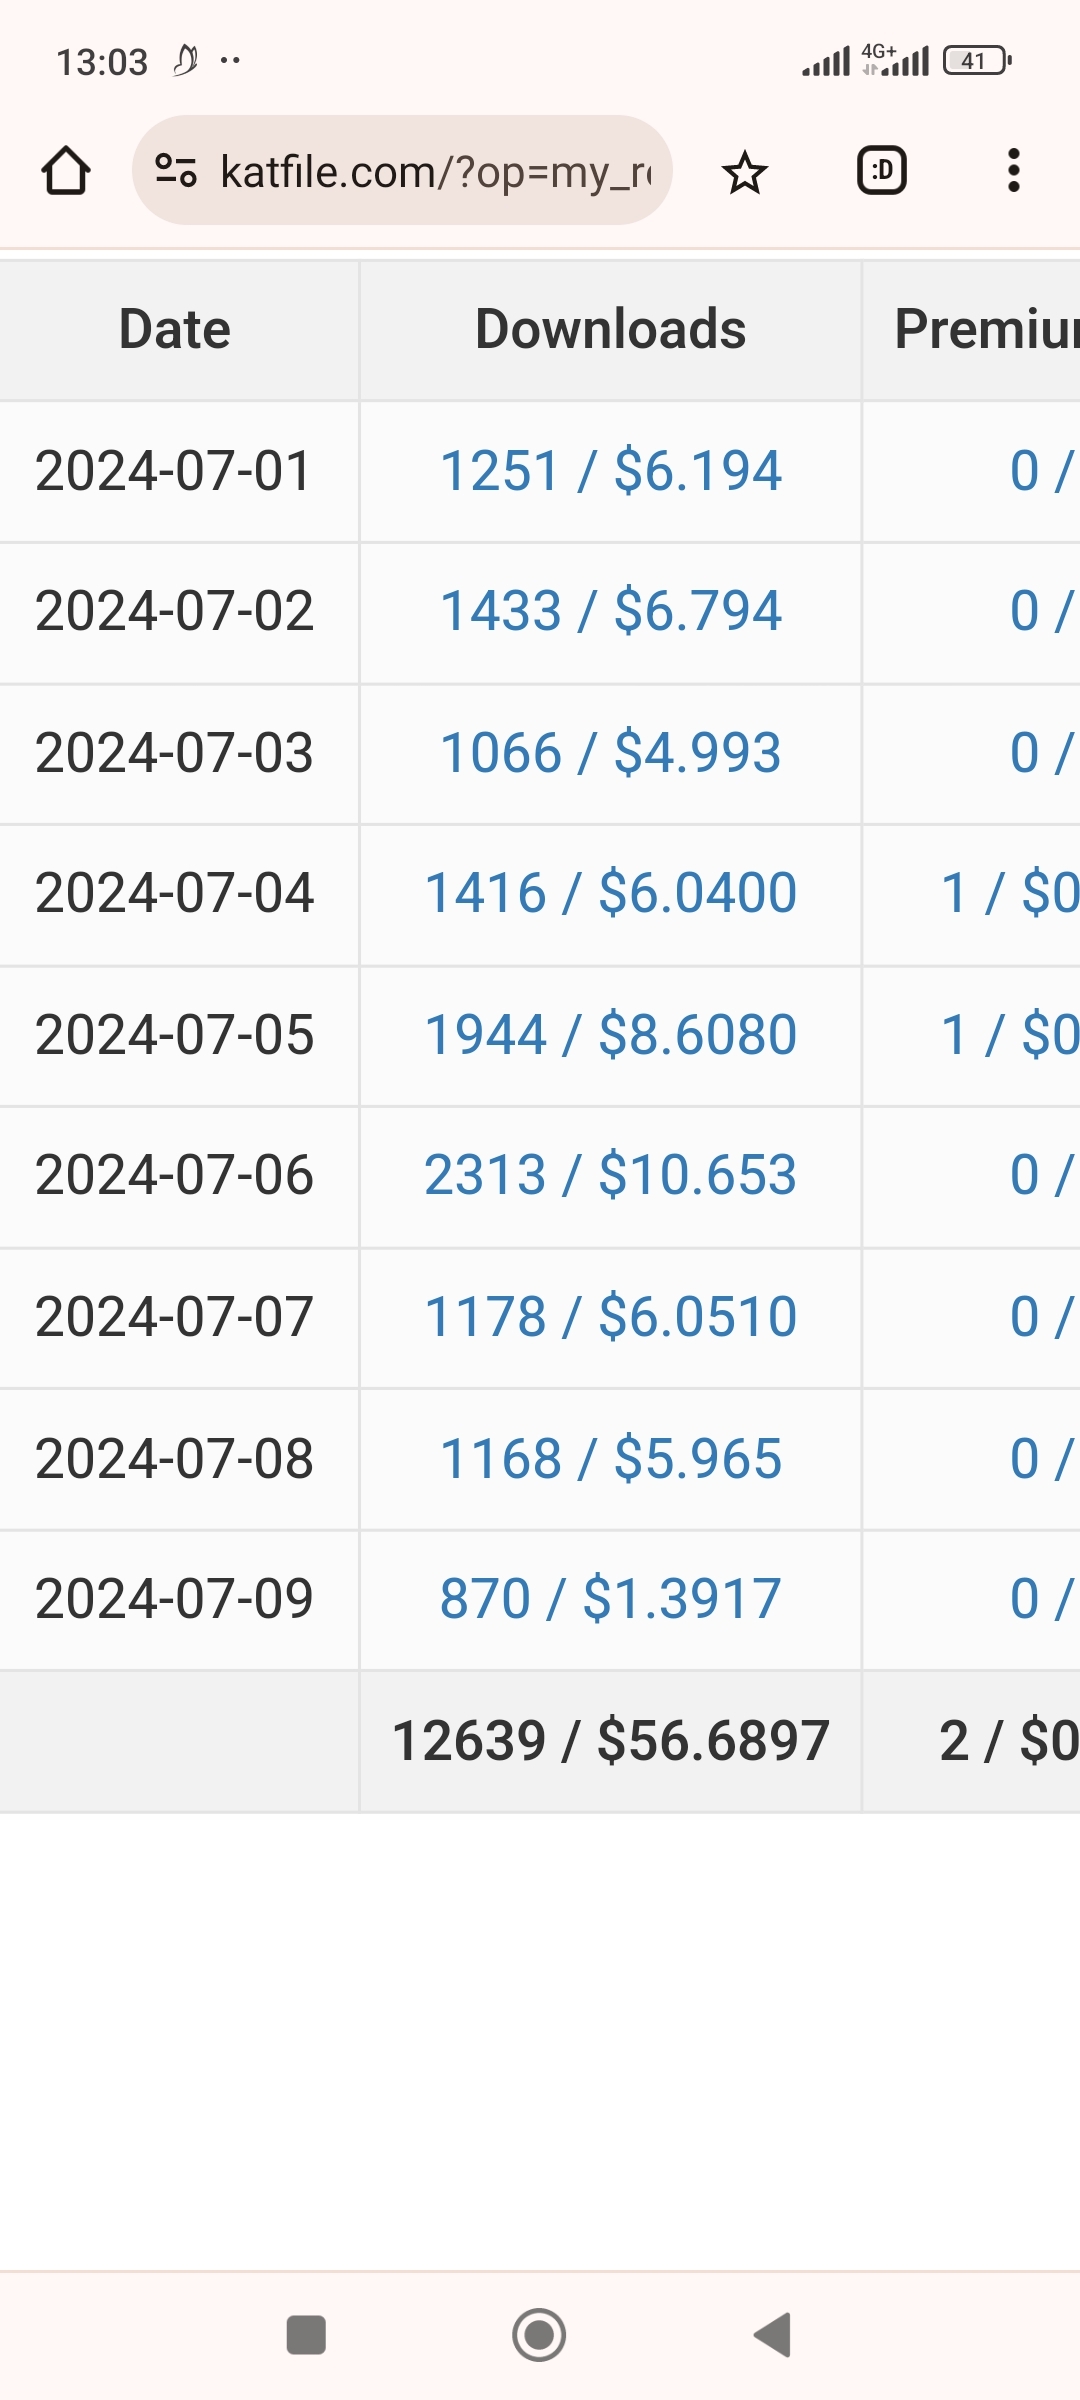Bookmark page with the star icon
Image resolution: width=1080 pixels, height=2400 pixels.
(x=744, y=173)
